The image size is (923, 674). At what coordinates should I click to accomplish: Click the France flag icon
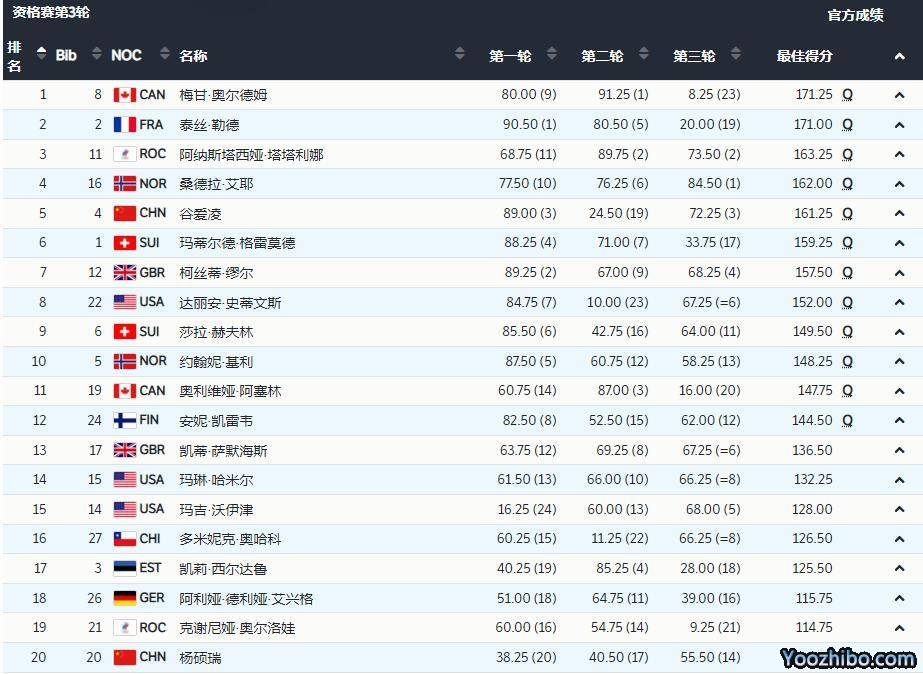pos(124,125)
